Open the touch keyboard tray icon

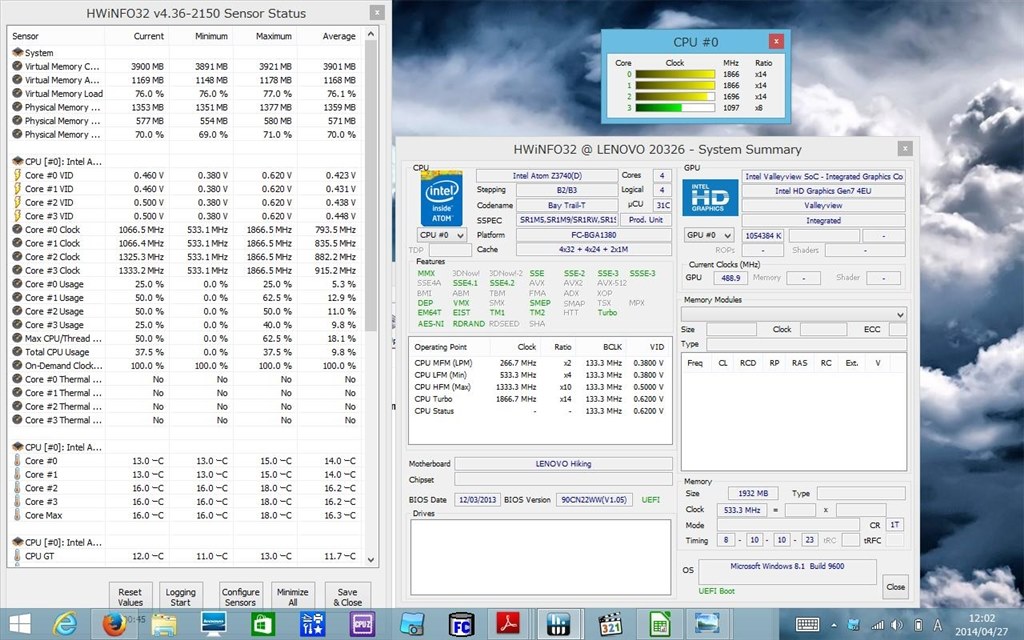point(807,625)
